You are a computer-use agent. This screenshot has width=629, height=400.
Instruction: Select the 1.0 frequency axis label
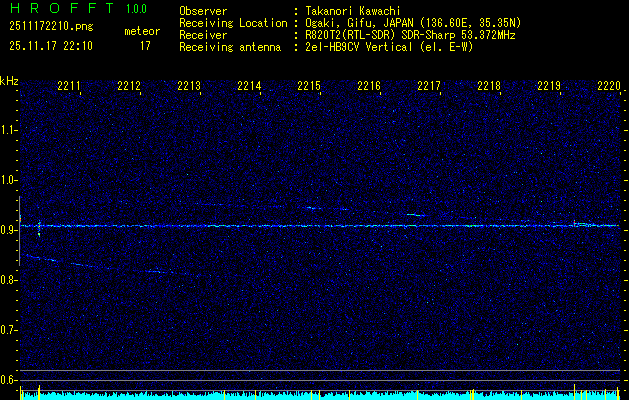click(9, 180)
